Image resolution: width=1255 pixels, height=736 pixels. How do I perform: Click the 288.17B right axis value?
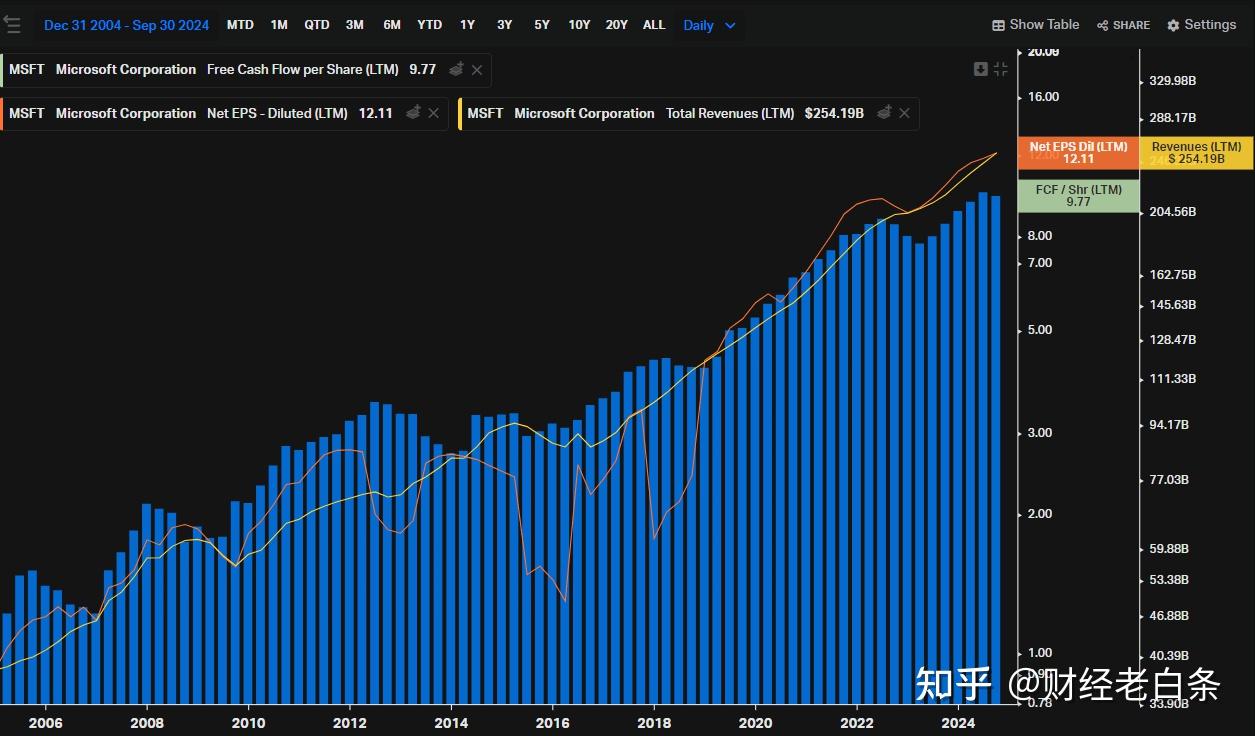[x=1173, y=118]
